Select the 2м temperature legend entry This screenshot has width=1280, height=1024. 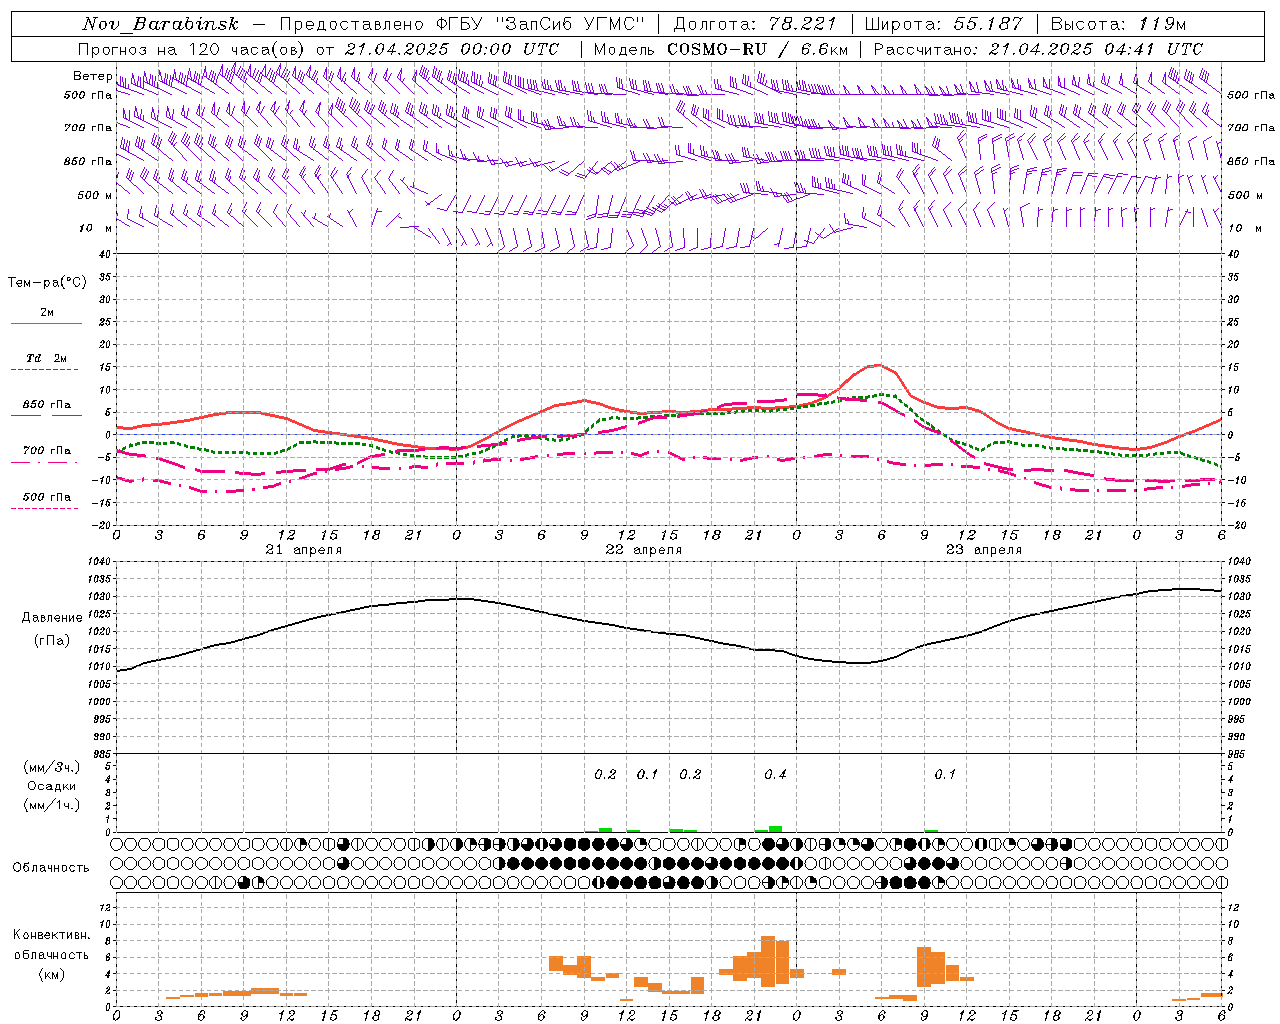[x=47, y=312]
